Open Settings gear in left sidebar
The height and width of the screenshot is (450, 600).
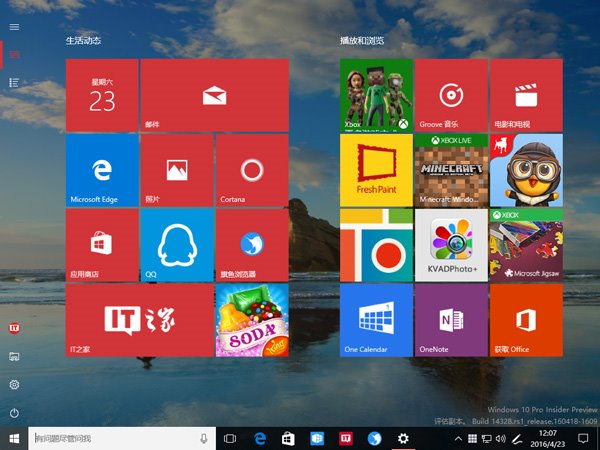pyautogui.click(x=14, y=385)
